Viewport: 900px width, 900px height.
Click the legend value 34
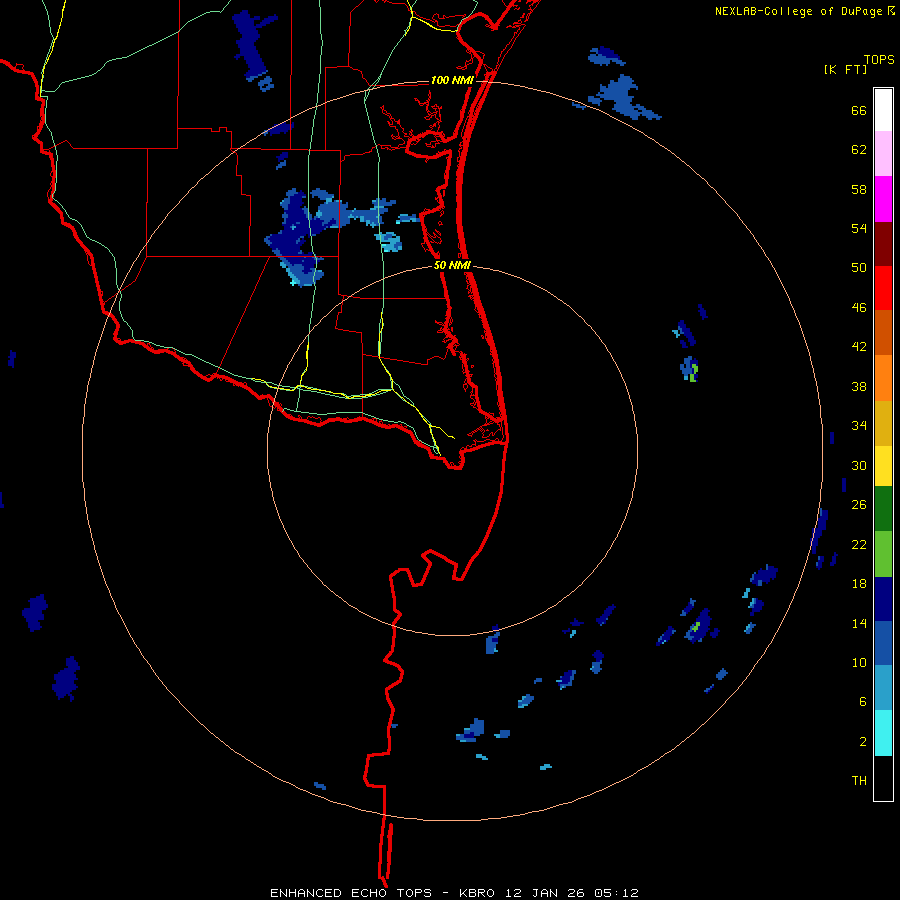(x=859, y=425)
